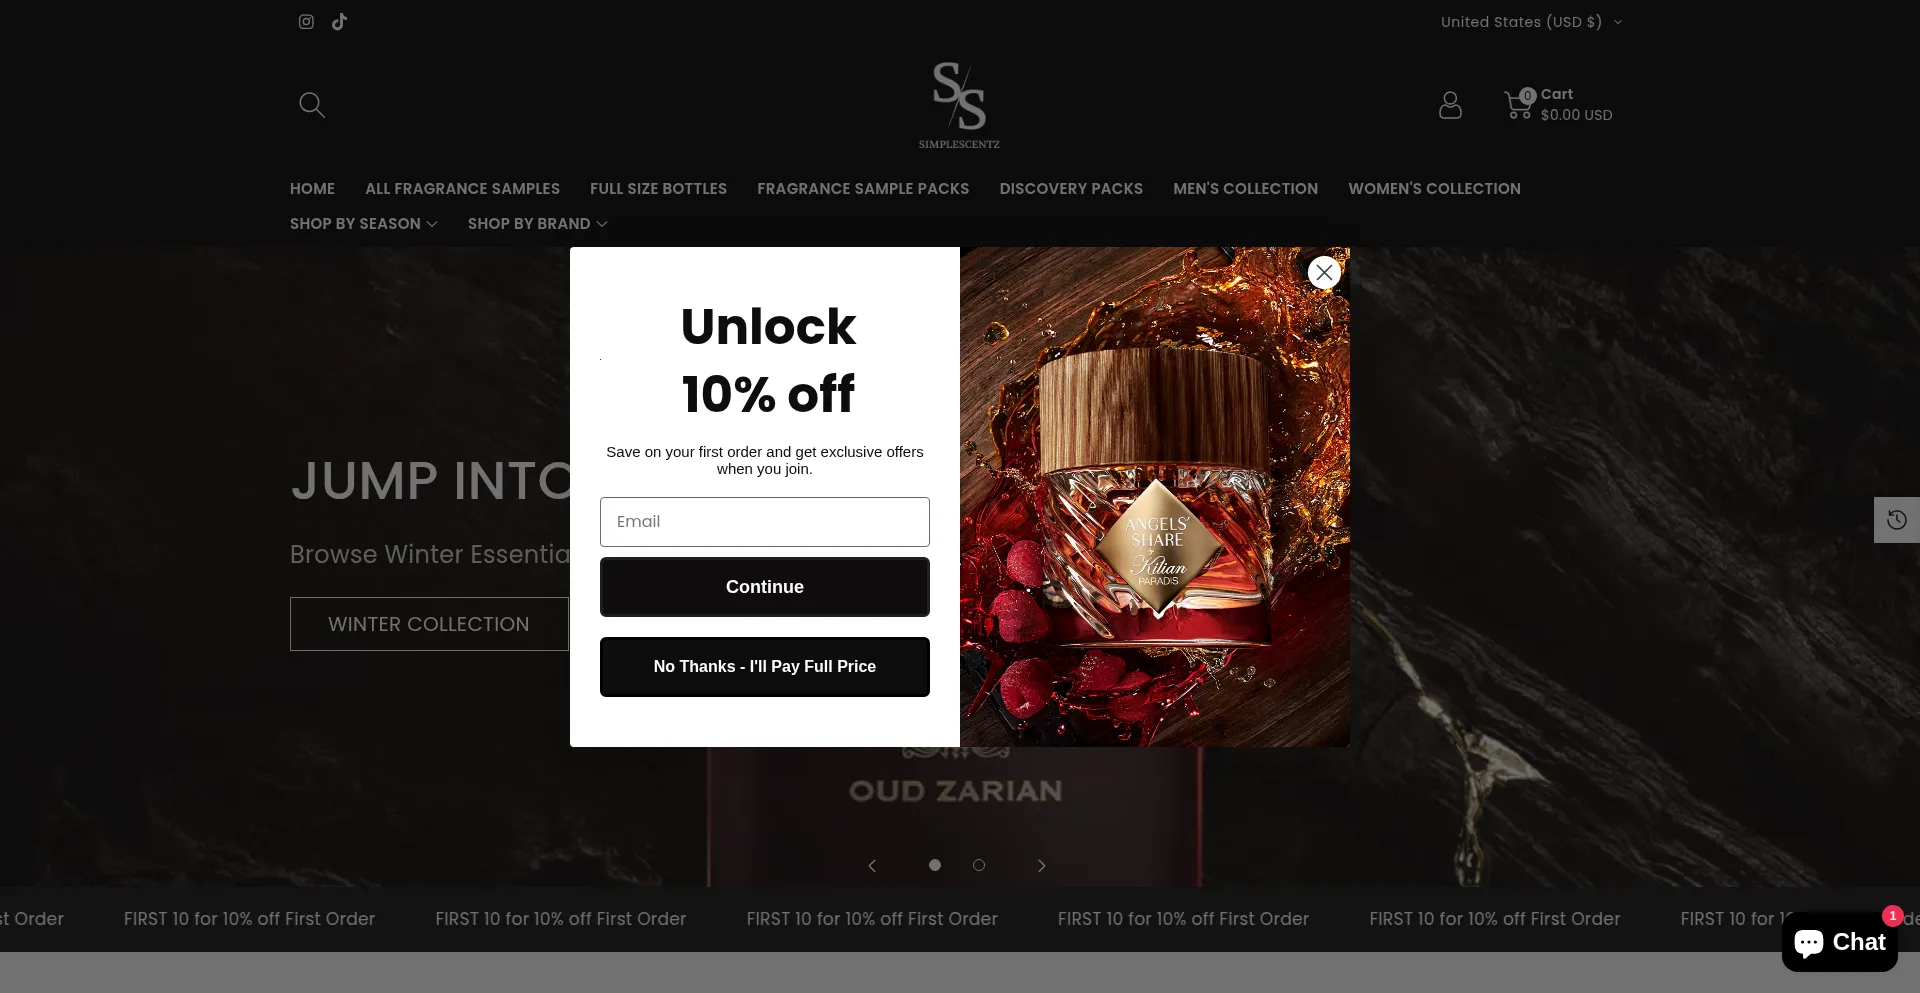The height and width of the screenshot is (993, 1920).
Task: Open the TikTok profile icon
Action: pyautogui.click(x=340, y=22)
